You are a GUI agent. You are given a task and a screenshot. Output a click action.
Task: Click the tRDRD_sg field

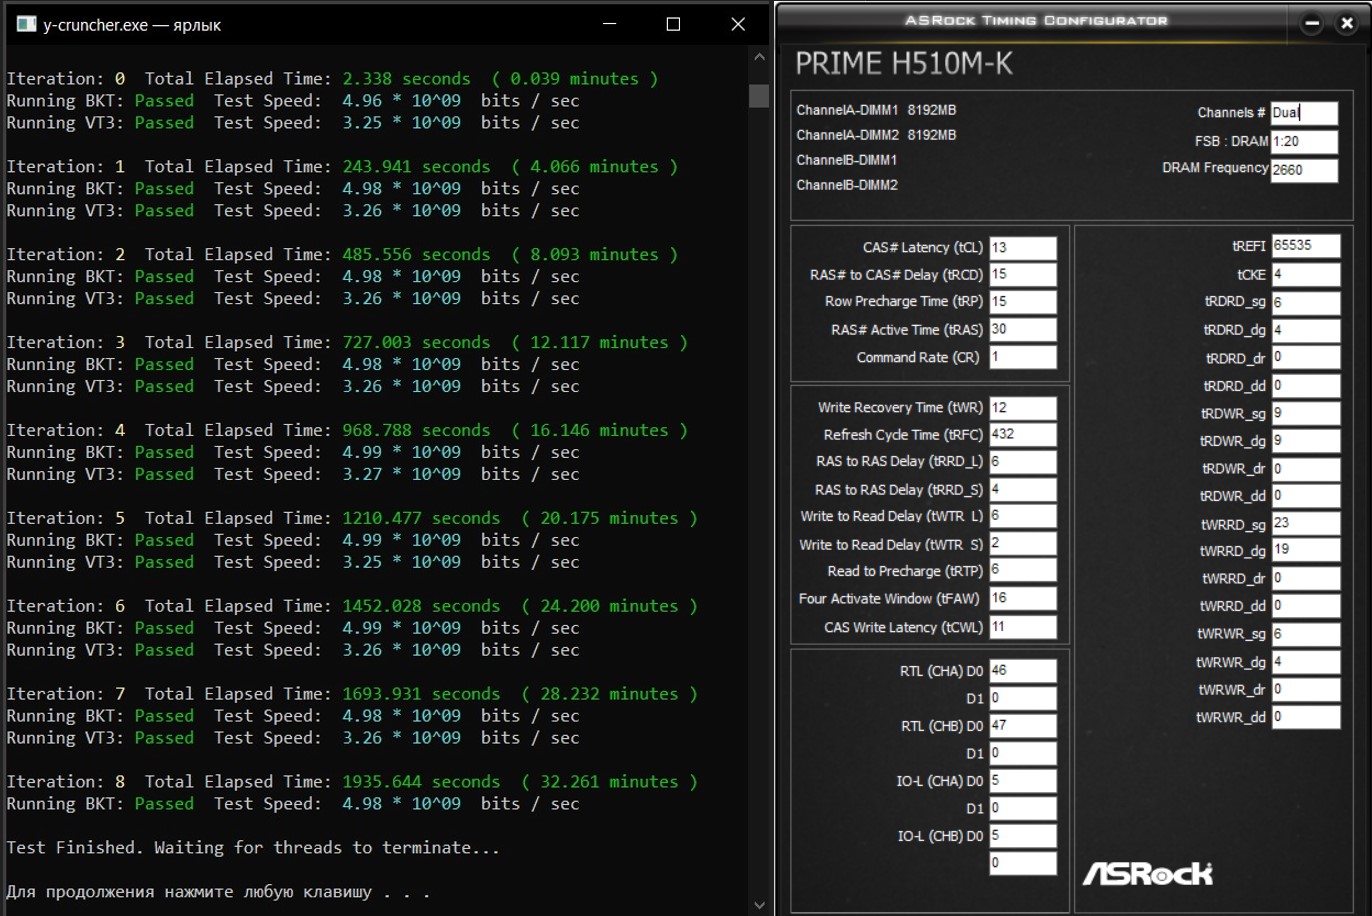[x=1305, y=302]
